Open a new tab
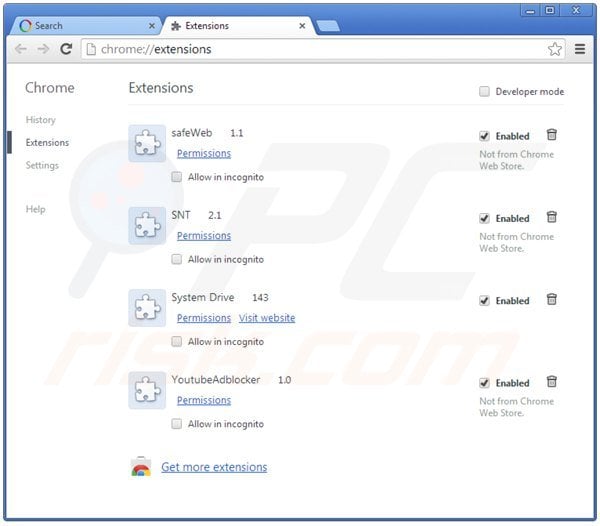This screenshot has height=526, width=600. click(x=328, y=26)
